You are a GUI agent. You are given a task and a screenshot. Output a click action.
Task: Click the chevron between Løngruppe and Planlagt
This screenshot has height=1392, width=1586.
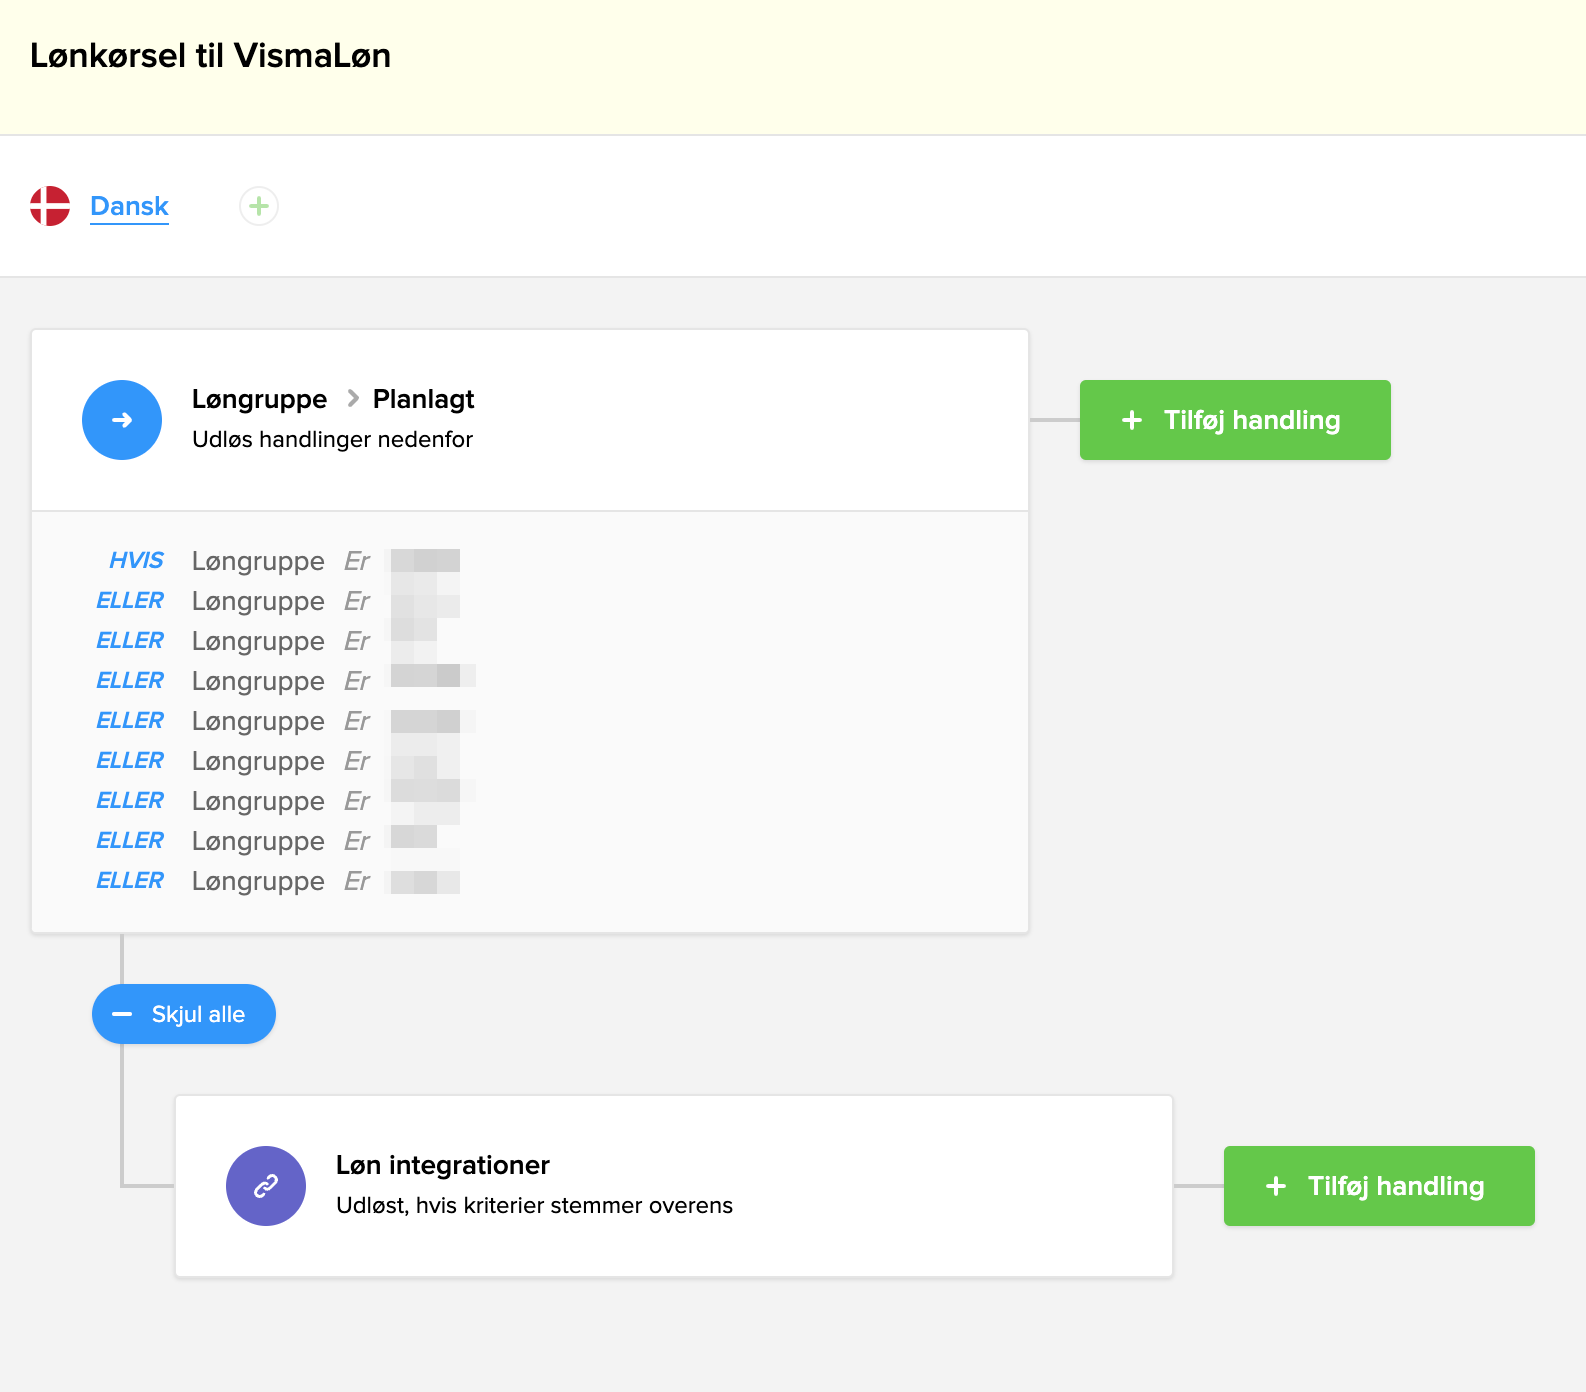(352, 399)
